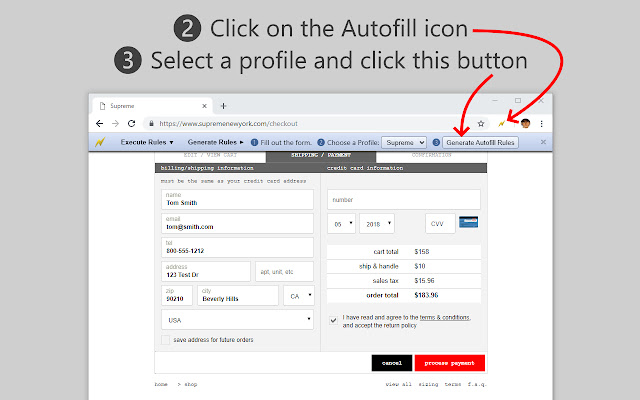Open the view all footer link

pyautogui.click(x=399, y=384)
